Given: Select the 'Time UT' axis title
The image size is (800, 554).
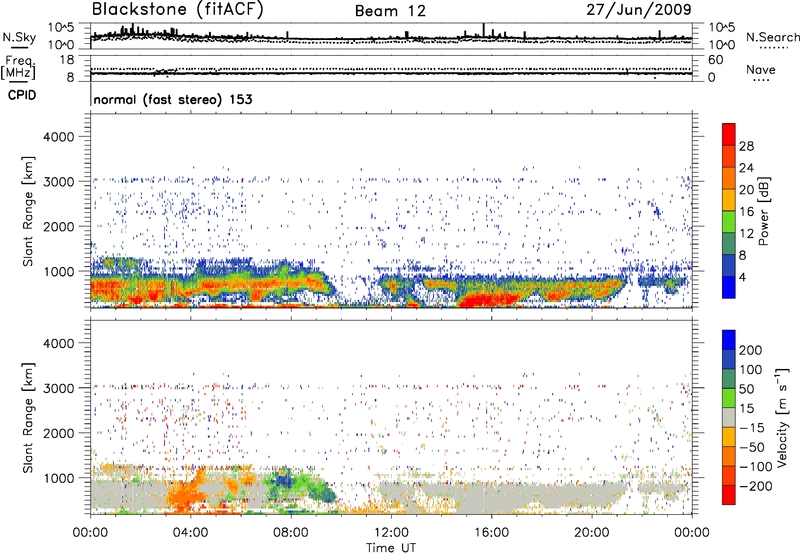Looking at the screenshot, I should (x=391, y=548).
